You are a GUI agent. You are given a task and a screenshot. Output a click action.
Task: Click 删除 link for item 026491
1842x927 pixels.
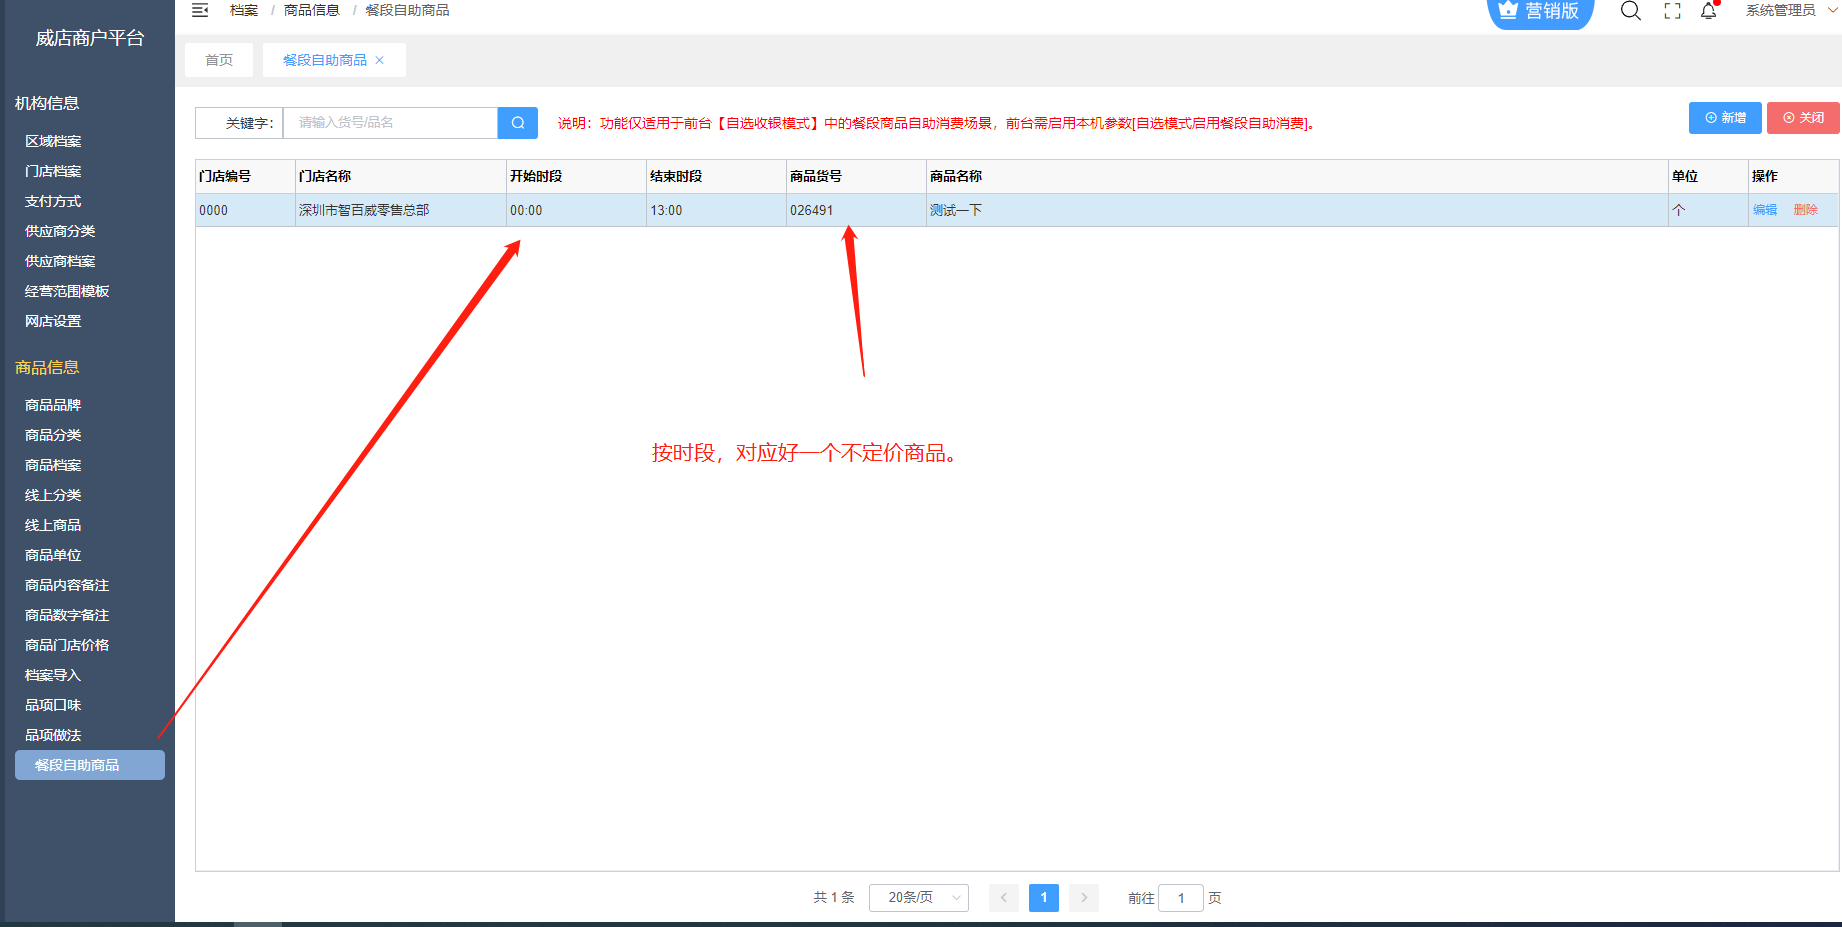[x=1805, y=210]
